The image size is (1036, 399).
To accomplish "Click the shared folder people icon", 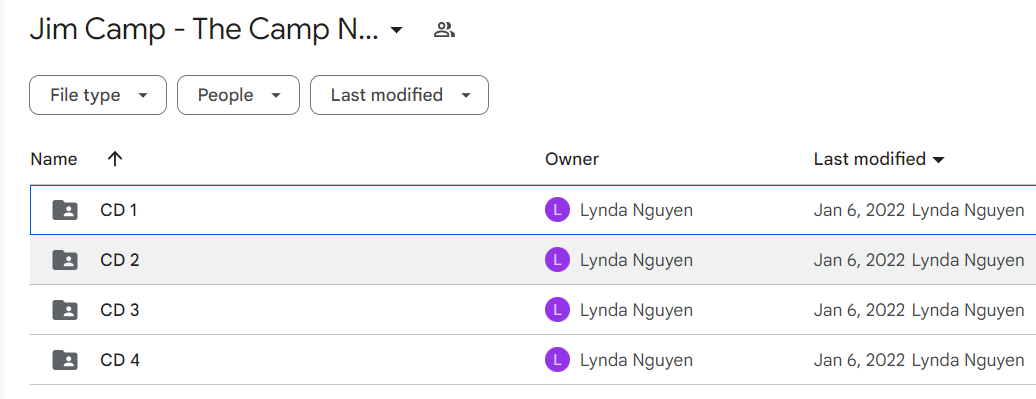I will (444, 30).
